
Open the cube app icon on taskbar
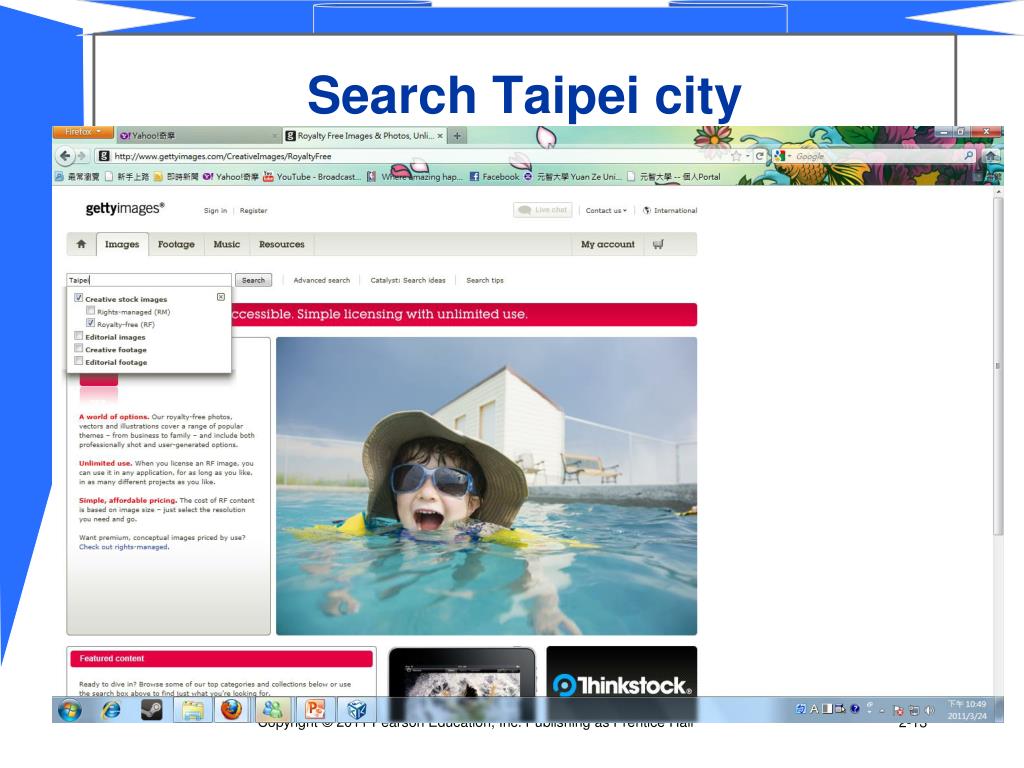pyautogui.click(x=357, y=710)
